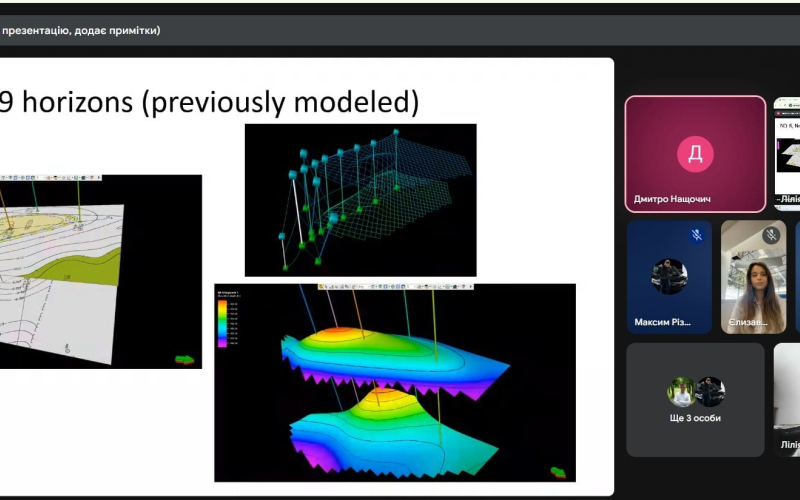This screenshot has width=800, height=500.
Task: Click the muted microphone icon on Максим's tile
Action: click(697, 235)
